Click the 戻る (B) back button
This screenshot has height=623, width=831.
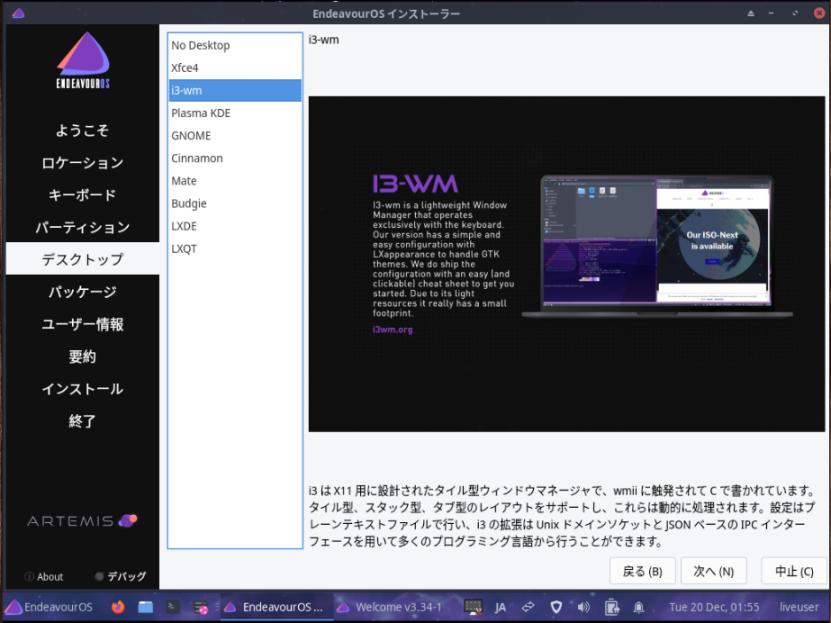[642, 571]
